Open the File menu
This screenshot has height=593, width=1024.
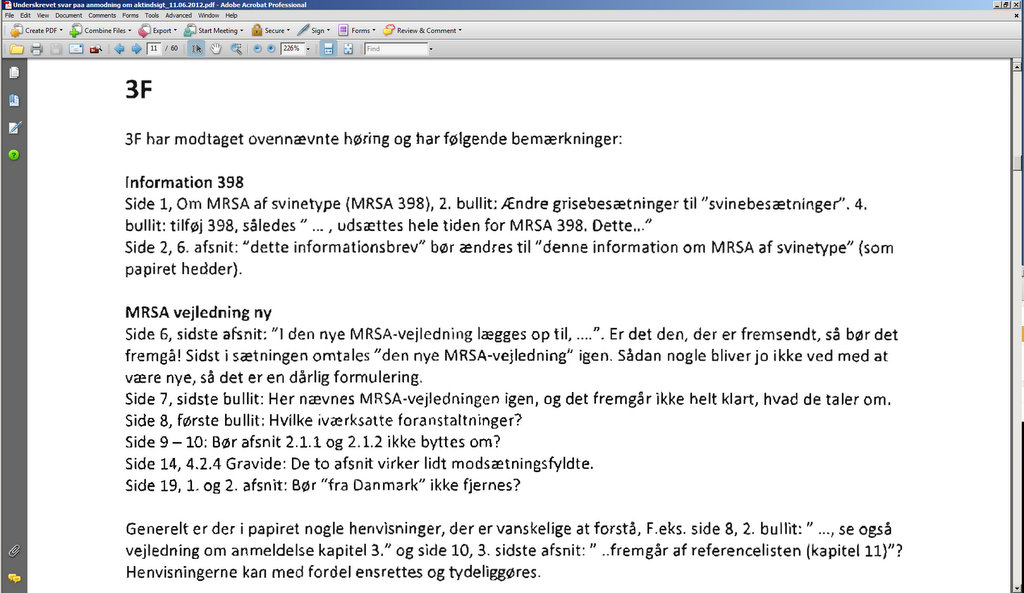[9, 15]
